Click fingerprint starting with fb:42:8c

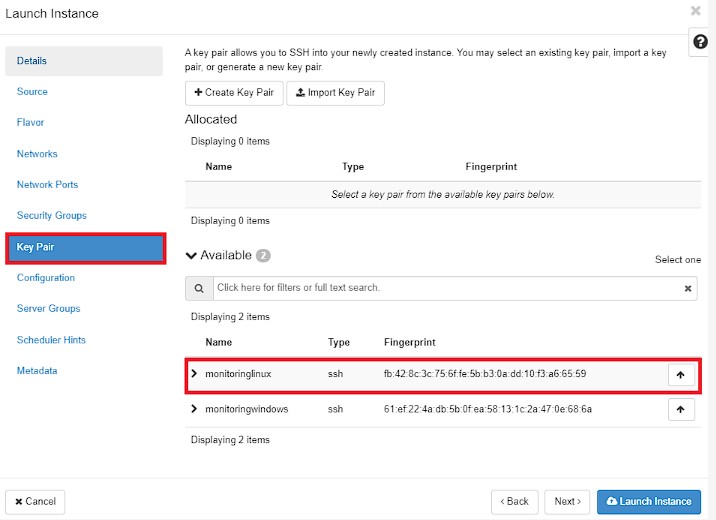[485, 374]
